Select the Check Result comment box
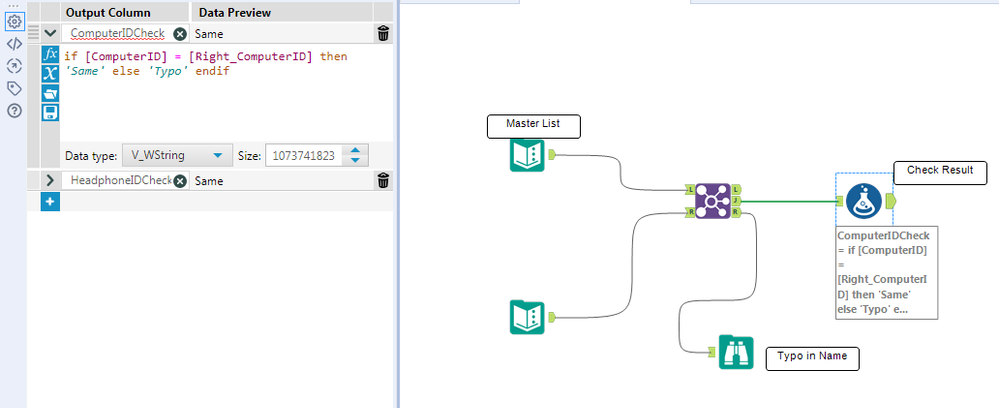This screenshot has width=999, height=408. (940, 173)
